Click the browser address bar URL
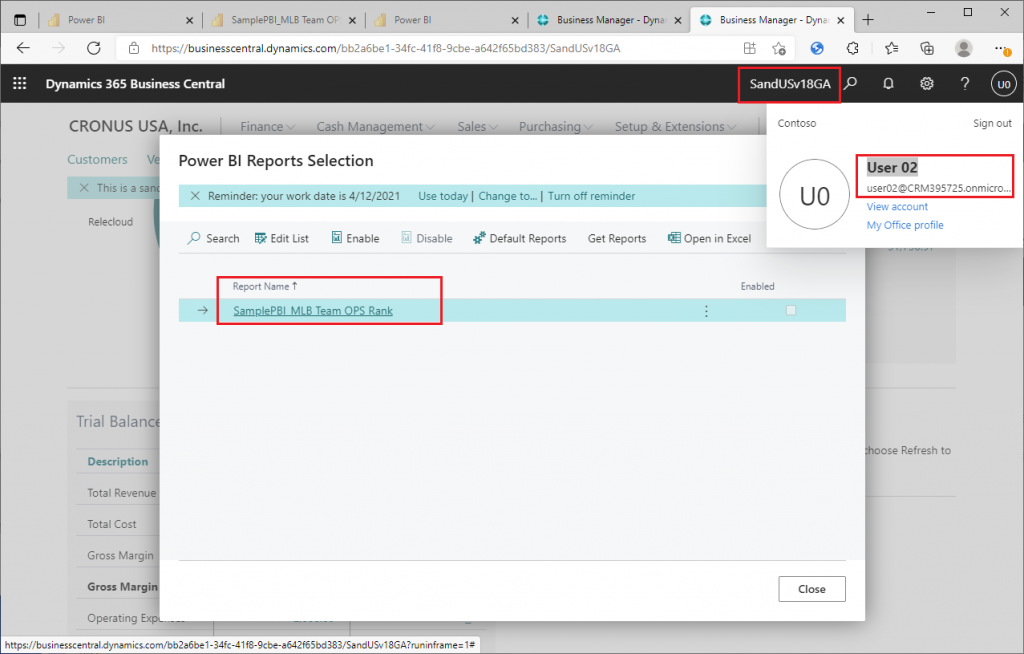This screenshot has width=1024, height=654. [x=385, y=48]
